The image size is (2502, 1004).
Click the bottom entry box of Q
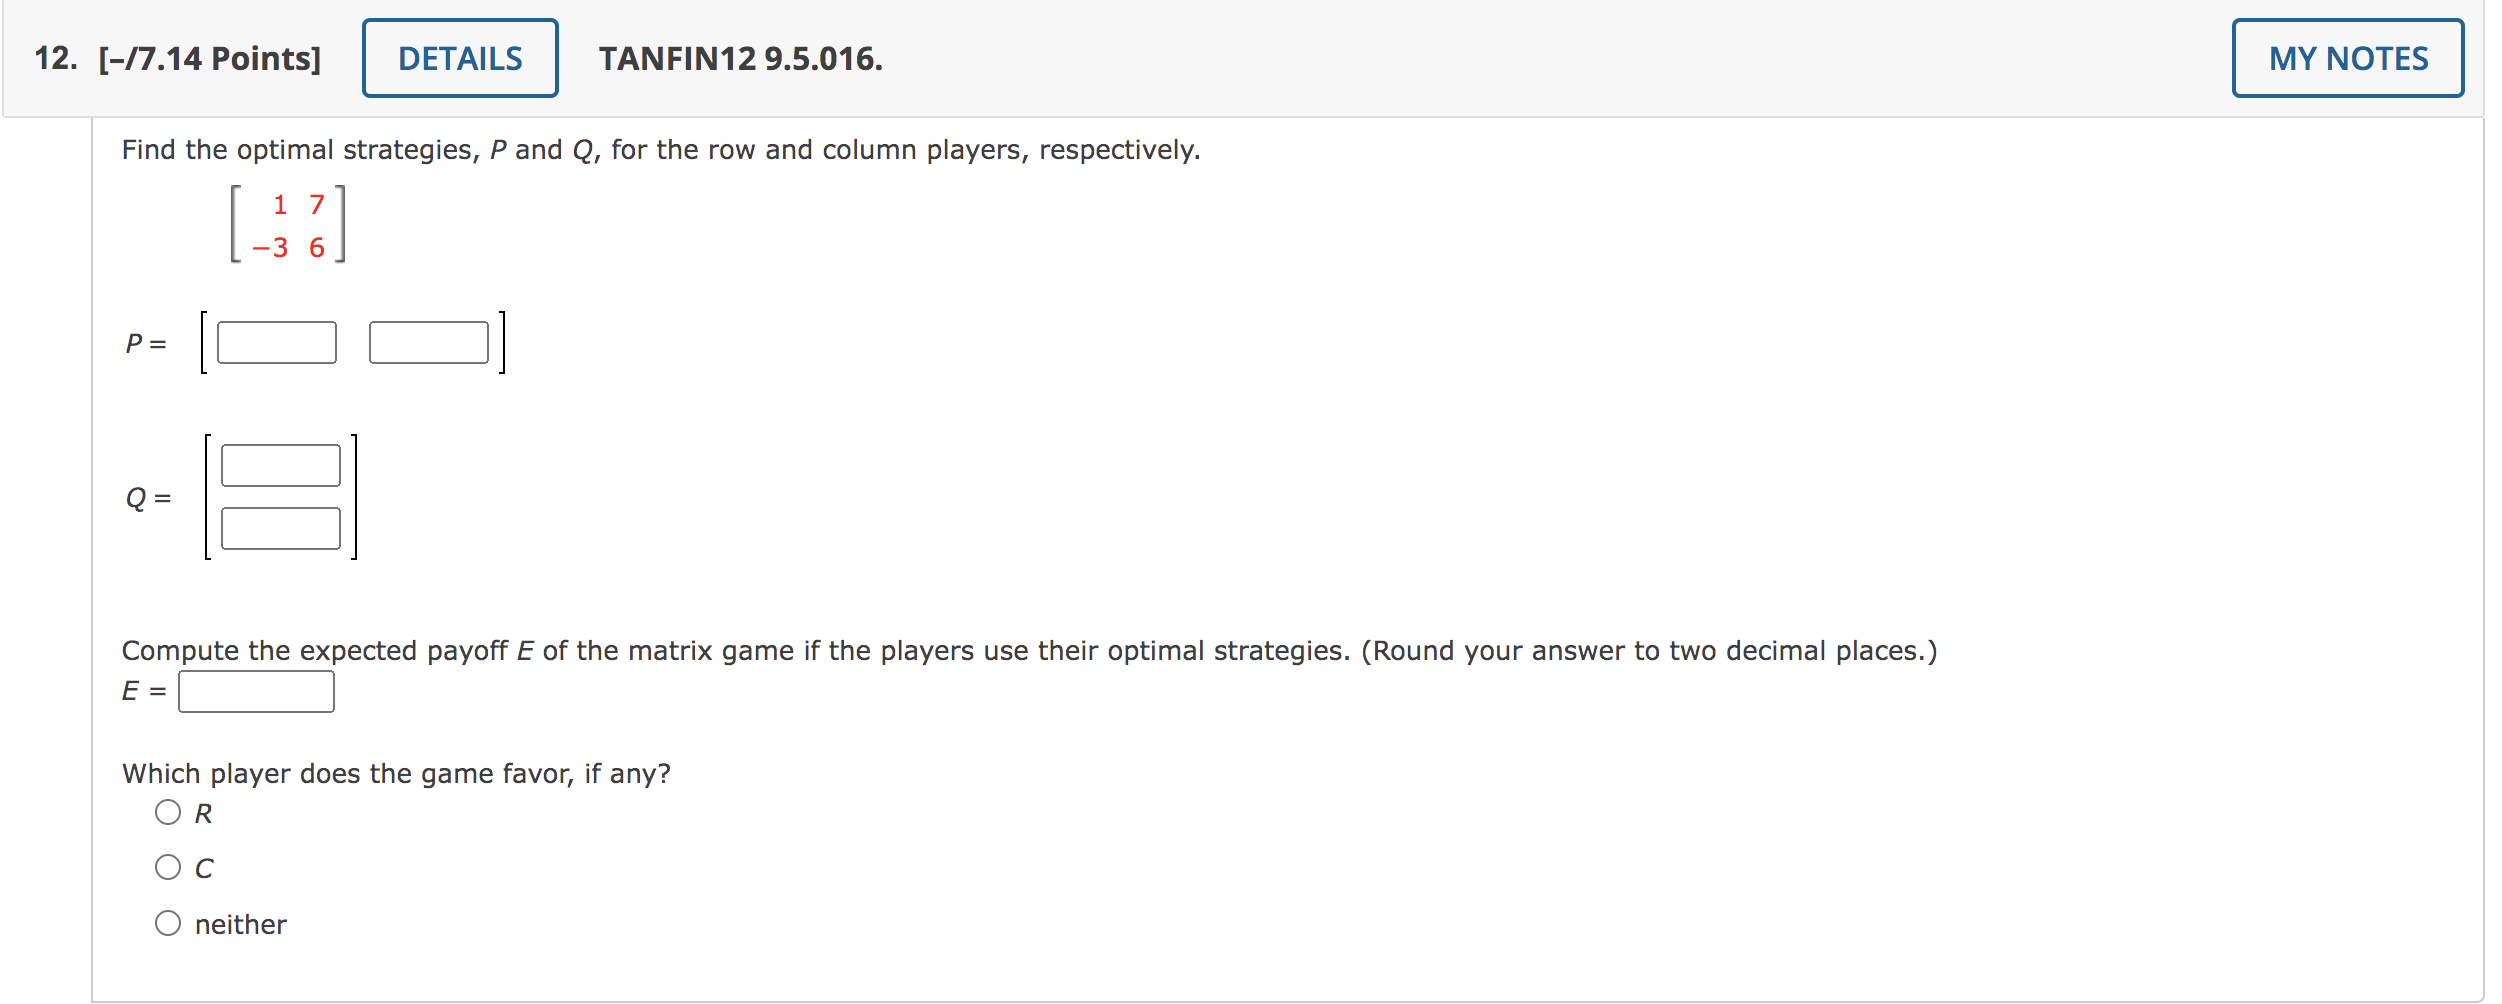click(x=281, y=528)
